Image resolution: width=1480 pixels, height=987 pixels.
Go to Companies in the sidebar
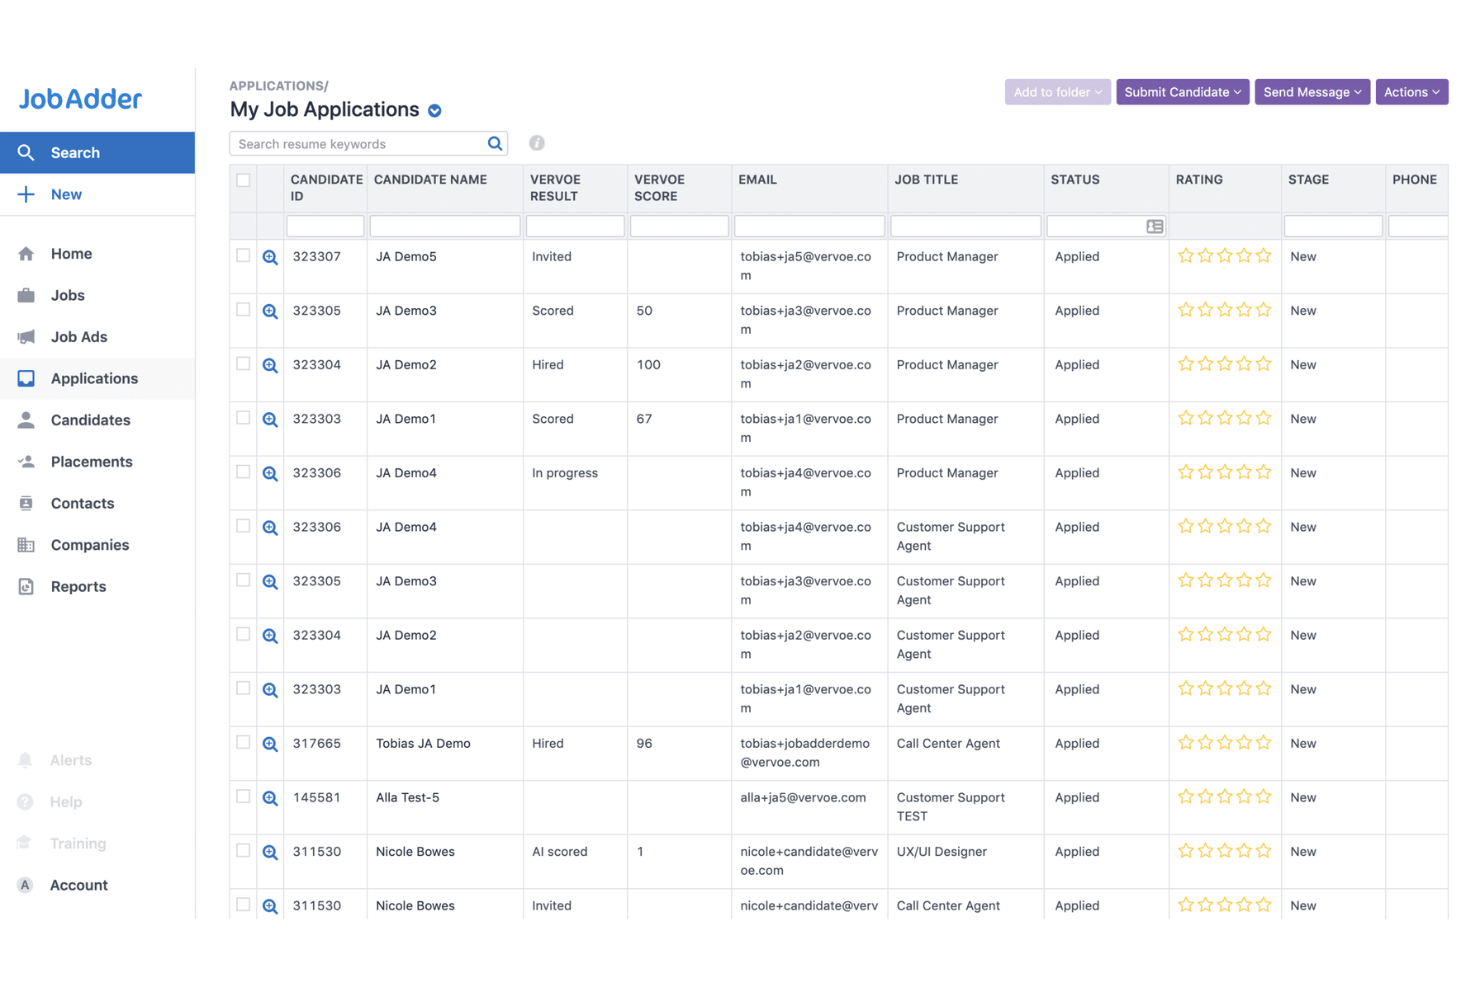[97, 545]
